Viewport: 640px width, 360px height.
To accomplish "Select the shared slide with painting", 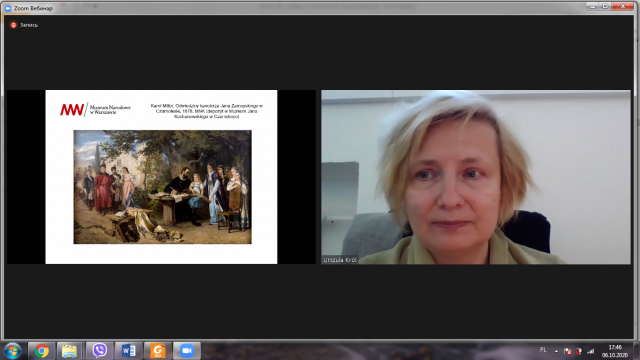I will (161, 177).
